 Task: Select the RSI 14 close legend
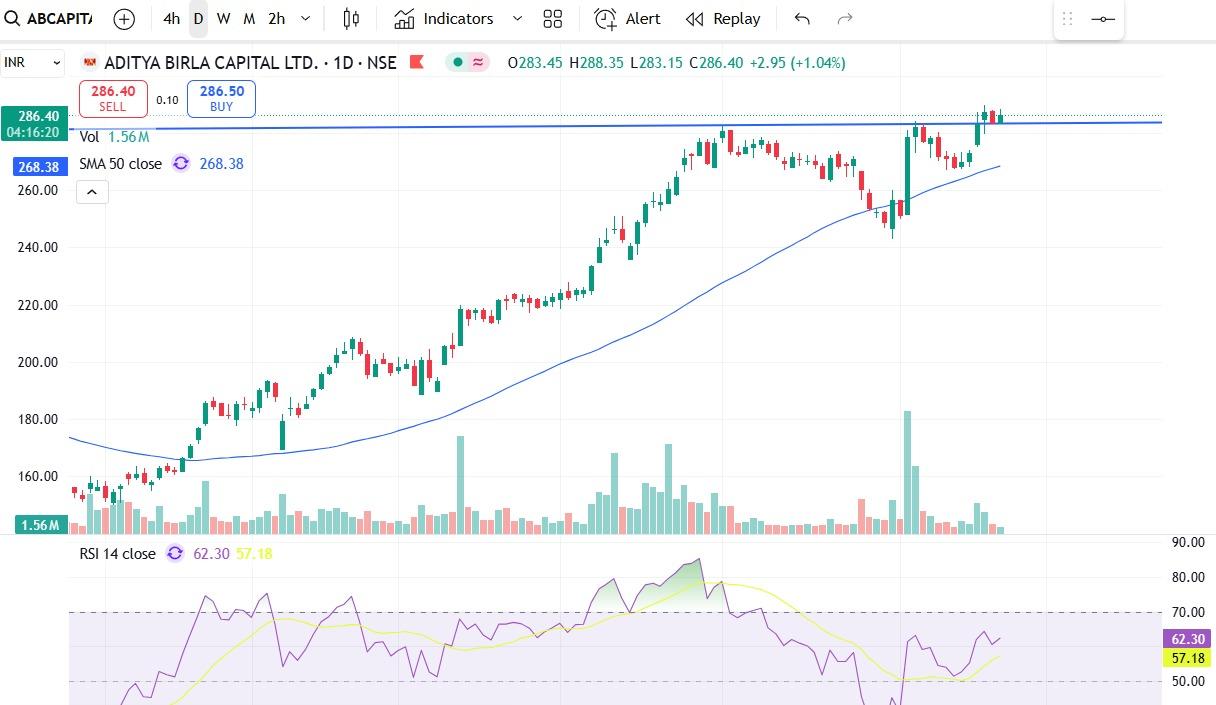point(117,553)
